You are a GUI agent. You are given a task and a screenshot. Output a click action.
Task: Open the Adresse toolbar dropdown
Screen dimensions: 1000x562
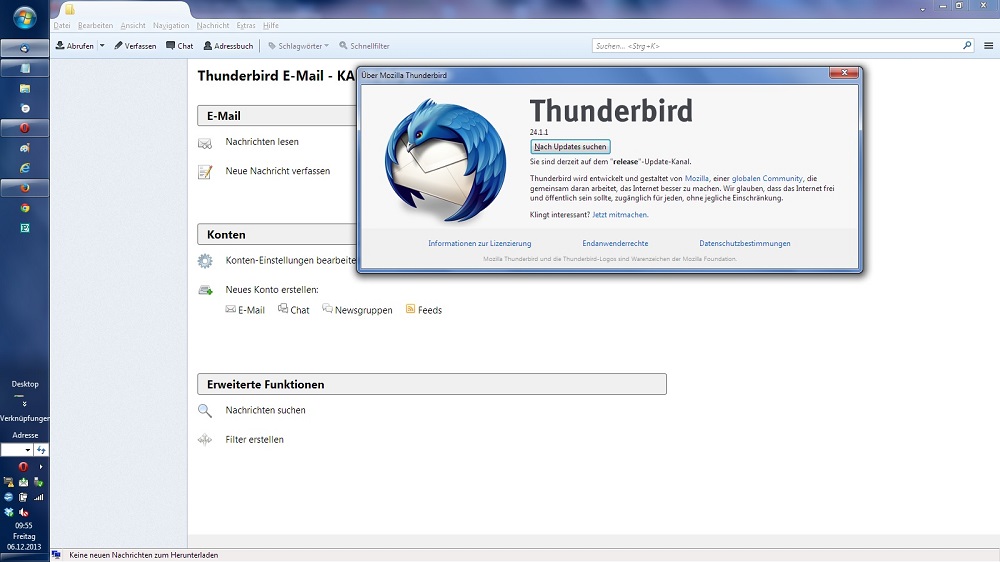coord(27,450)
